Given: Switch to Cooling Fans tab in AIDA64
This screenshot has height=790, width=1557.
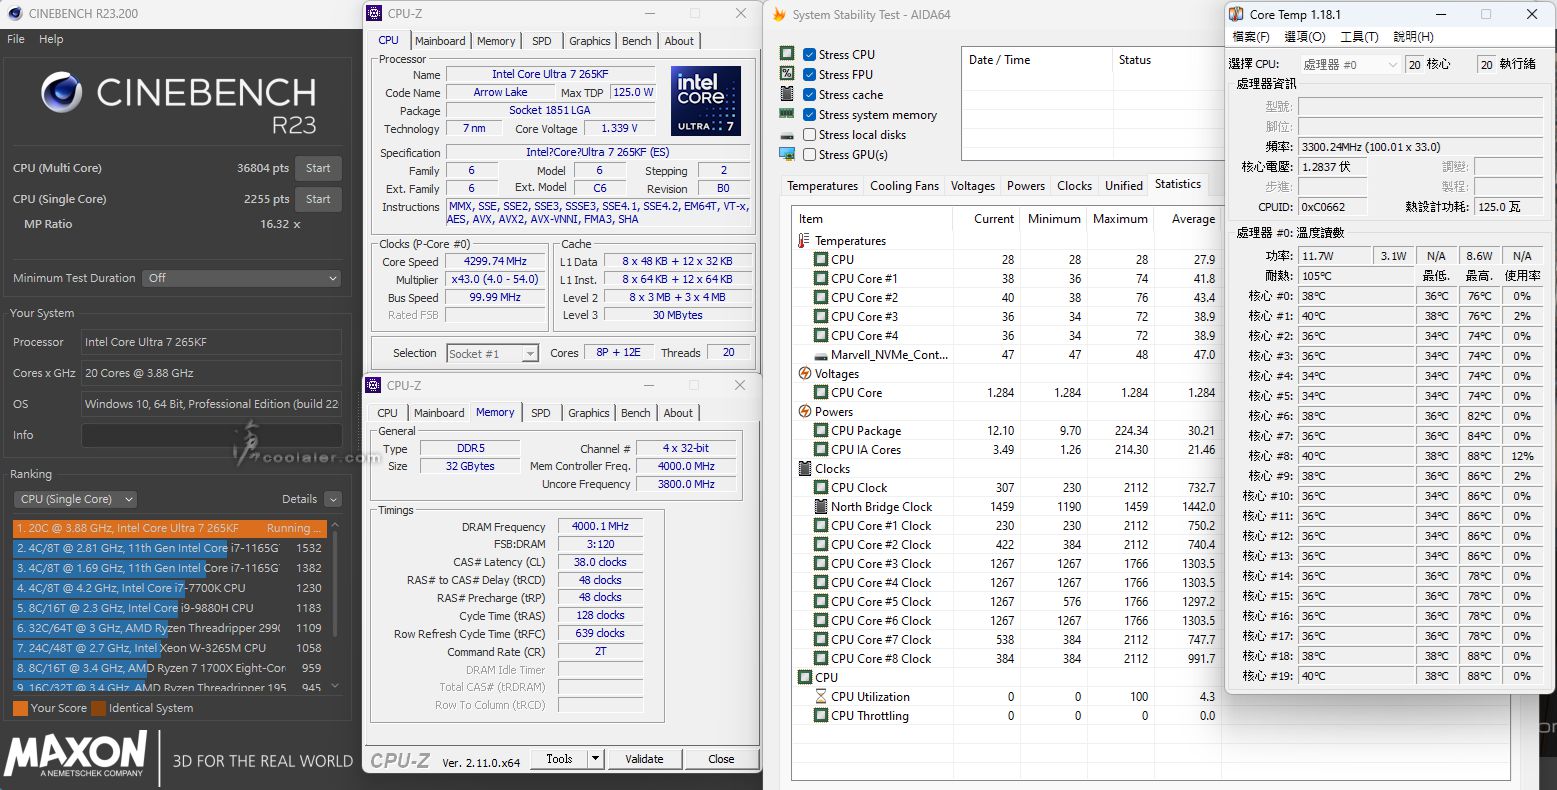Looking at the screenshot, I should pos(905,186).
